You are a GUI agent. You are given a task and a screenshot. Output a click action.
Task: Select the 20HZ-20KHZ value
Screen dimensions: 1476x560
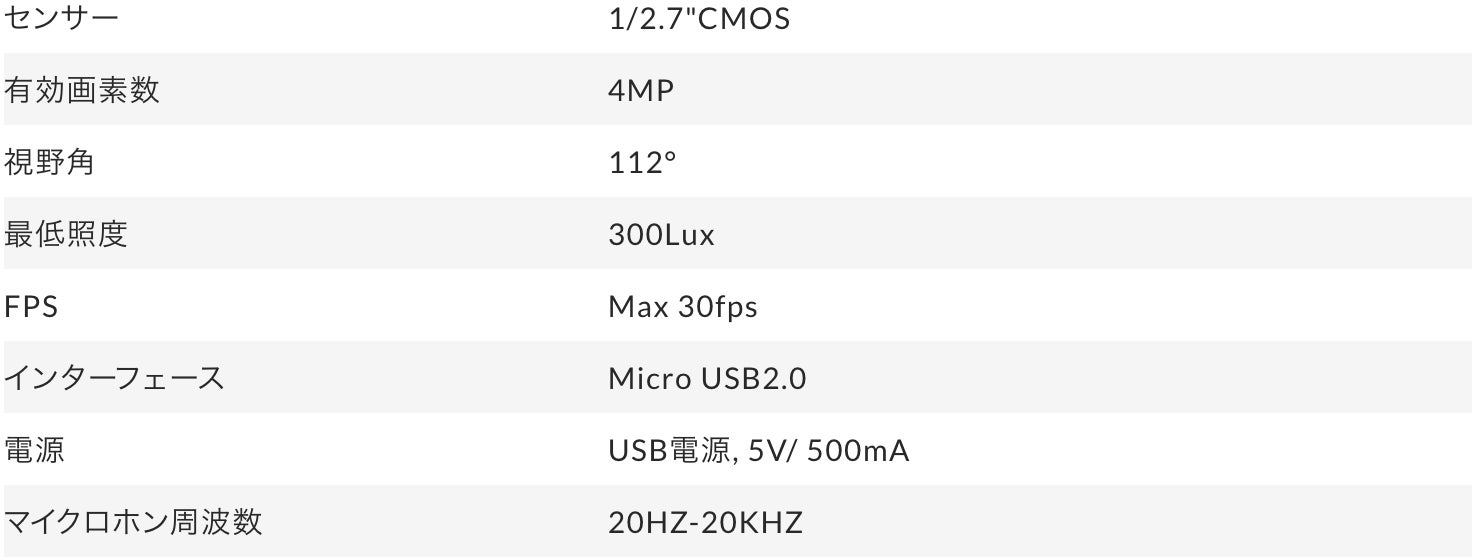coord(705,522)
